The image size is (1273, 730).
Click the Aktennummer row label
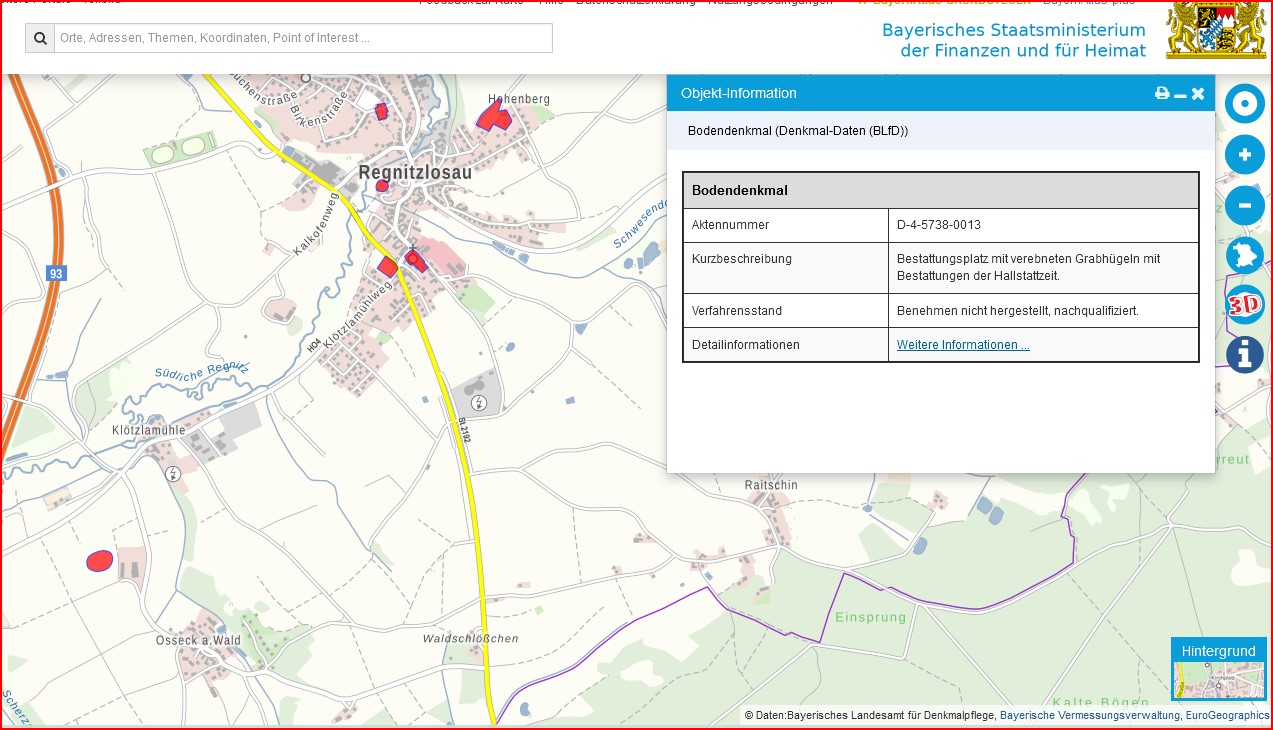731,225
